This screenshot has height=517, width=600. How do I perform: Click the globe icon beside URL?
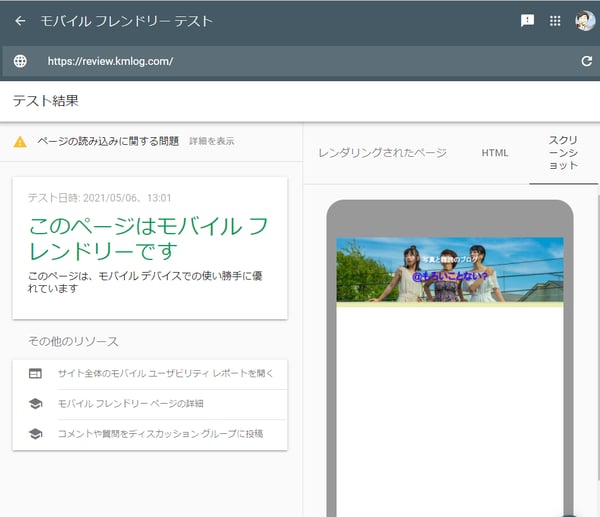(20, 61)
